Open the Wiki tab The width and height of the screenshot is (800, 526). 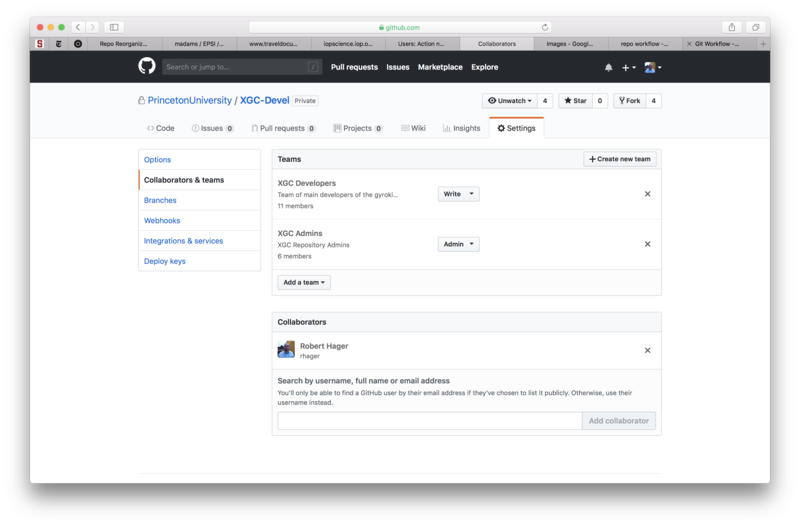413,128
